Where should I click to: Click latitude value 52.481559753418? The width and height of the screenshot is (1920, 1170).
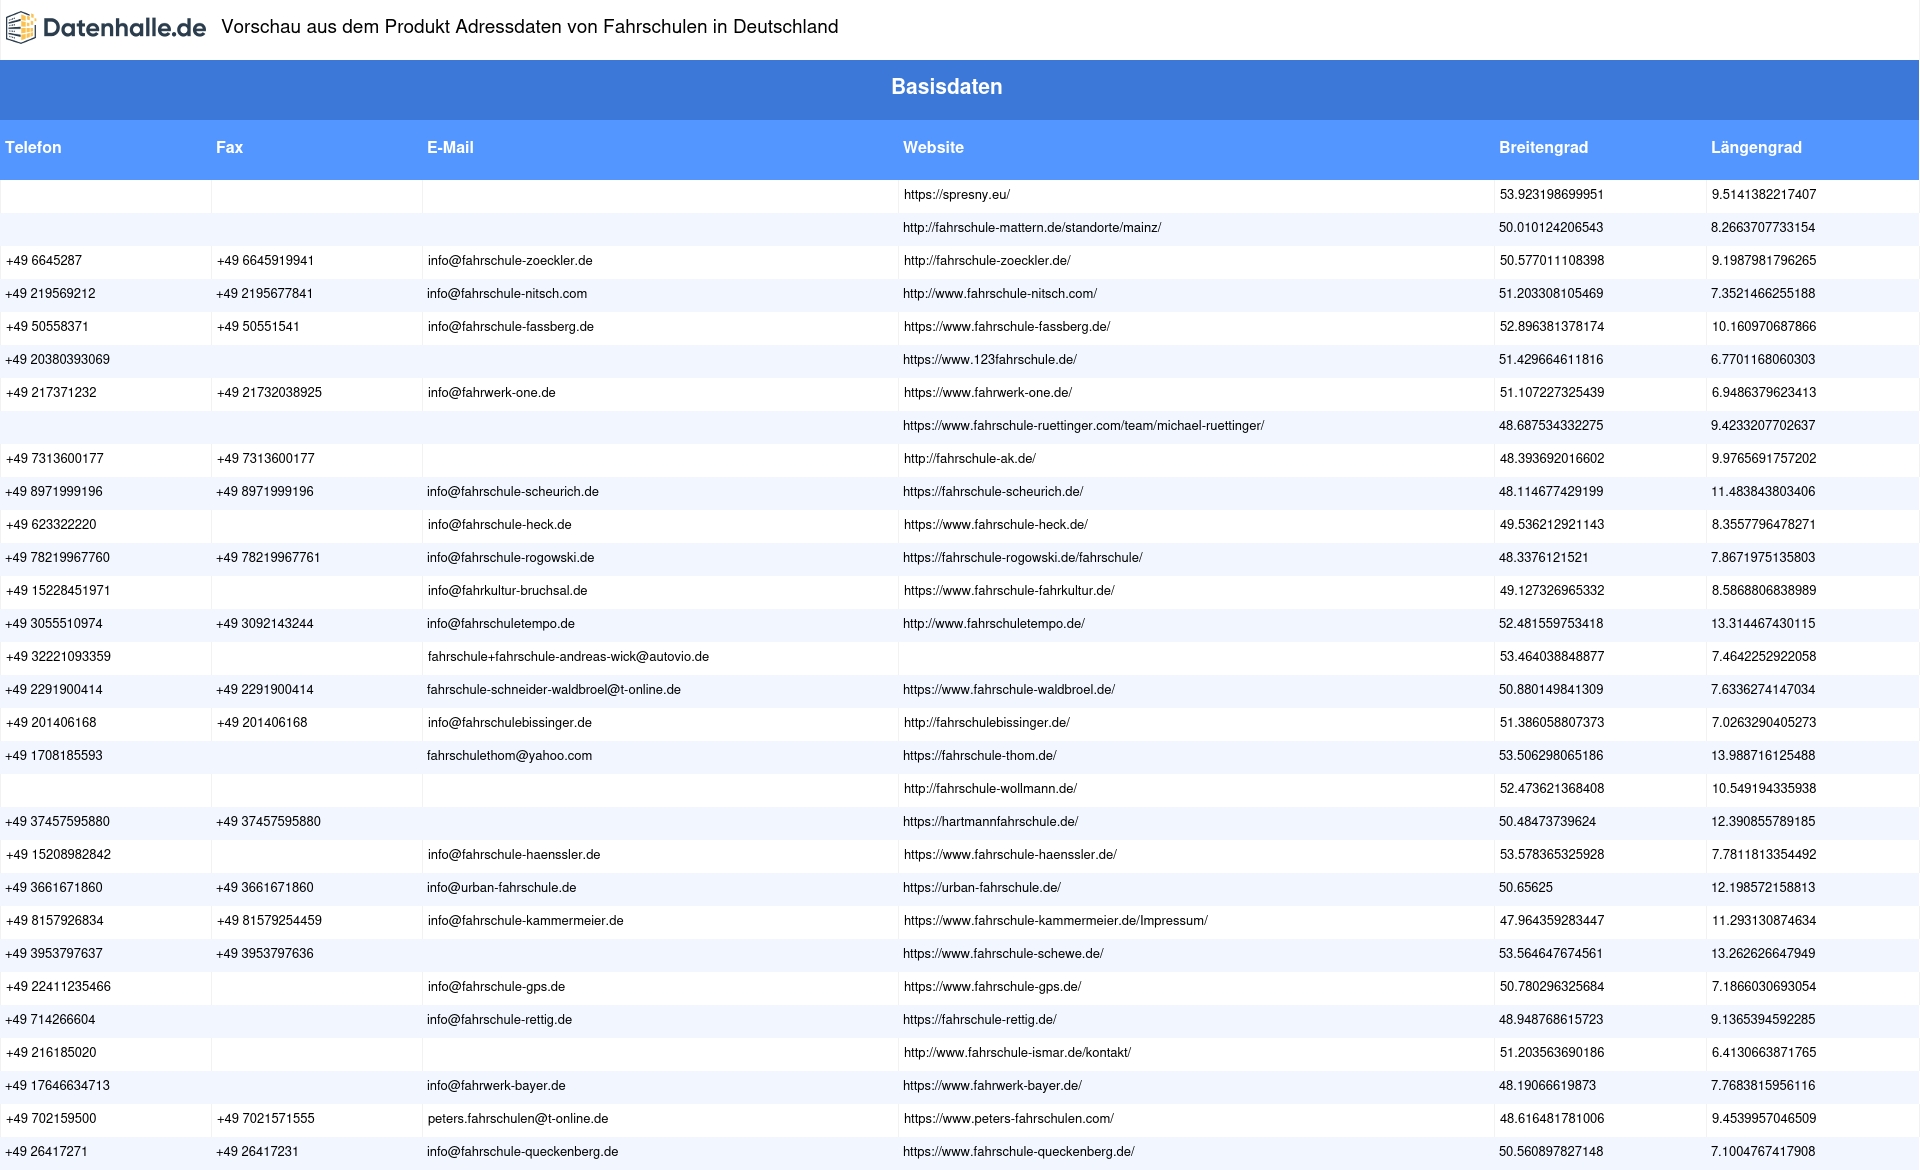pyautogui.click(x=1551, y=624)
